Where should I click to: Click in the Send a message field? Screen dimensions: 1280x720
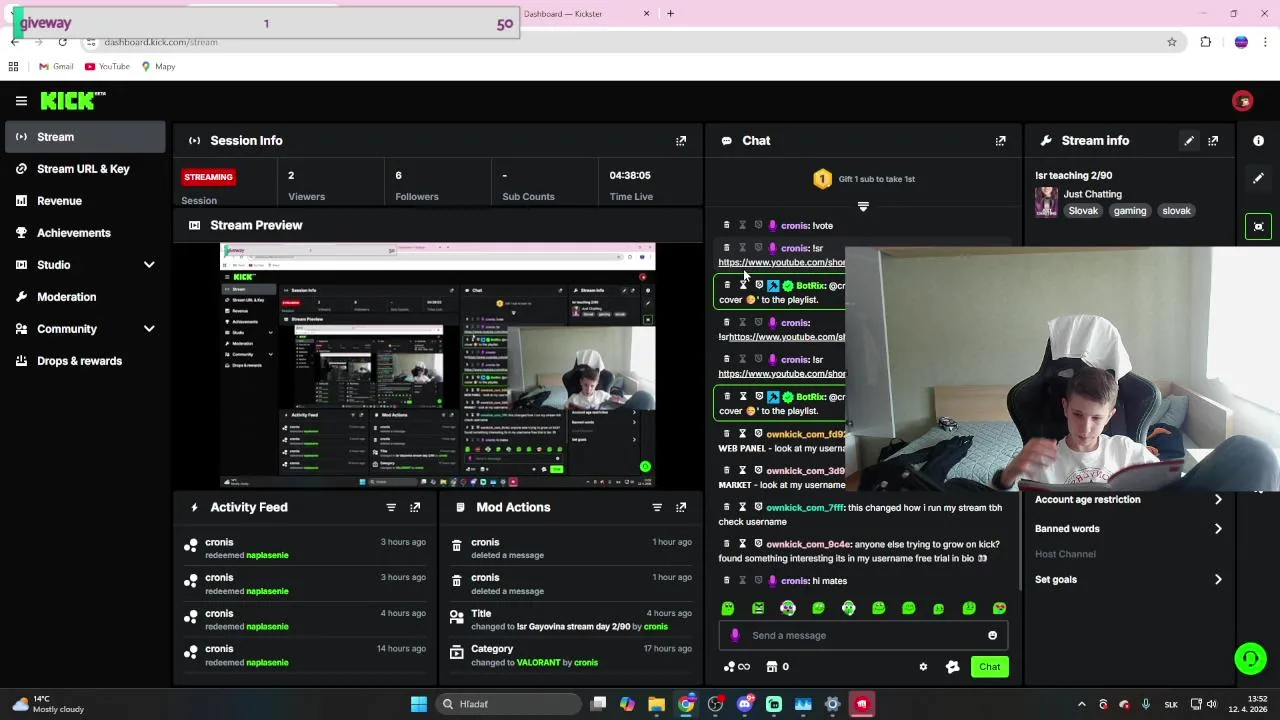862,635
